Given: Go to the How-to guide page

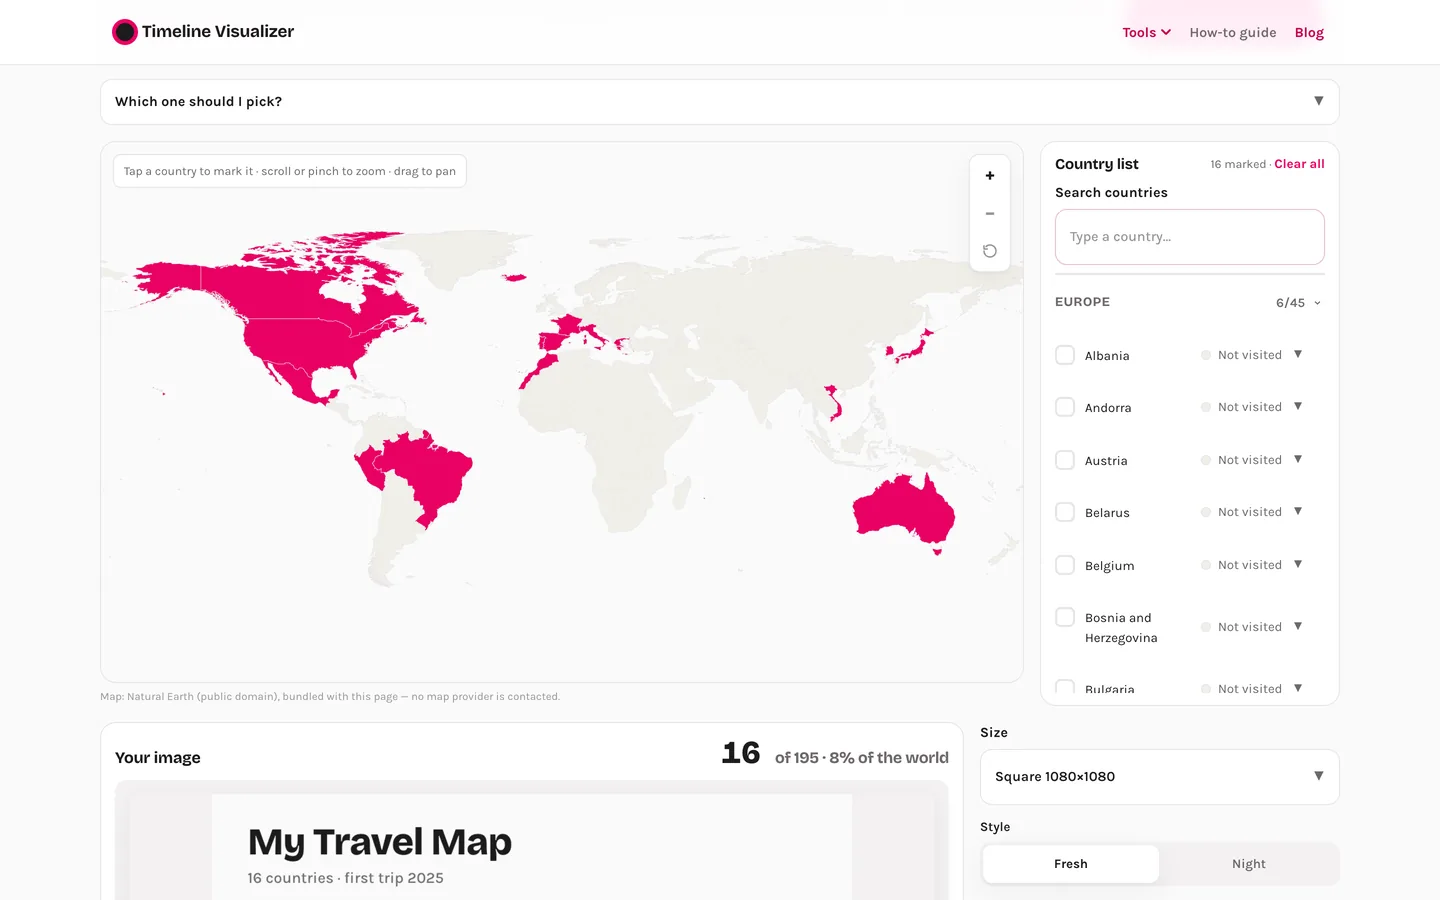Looking at the screenshot, I should (x=1233, y=33).
